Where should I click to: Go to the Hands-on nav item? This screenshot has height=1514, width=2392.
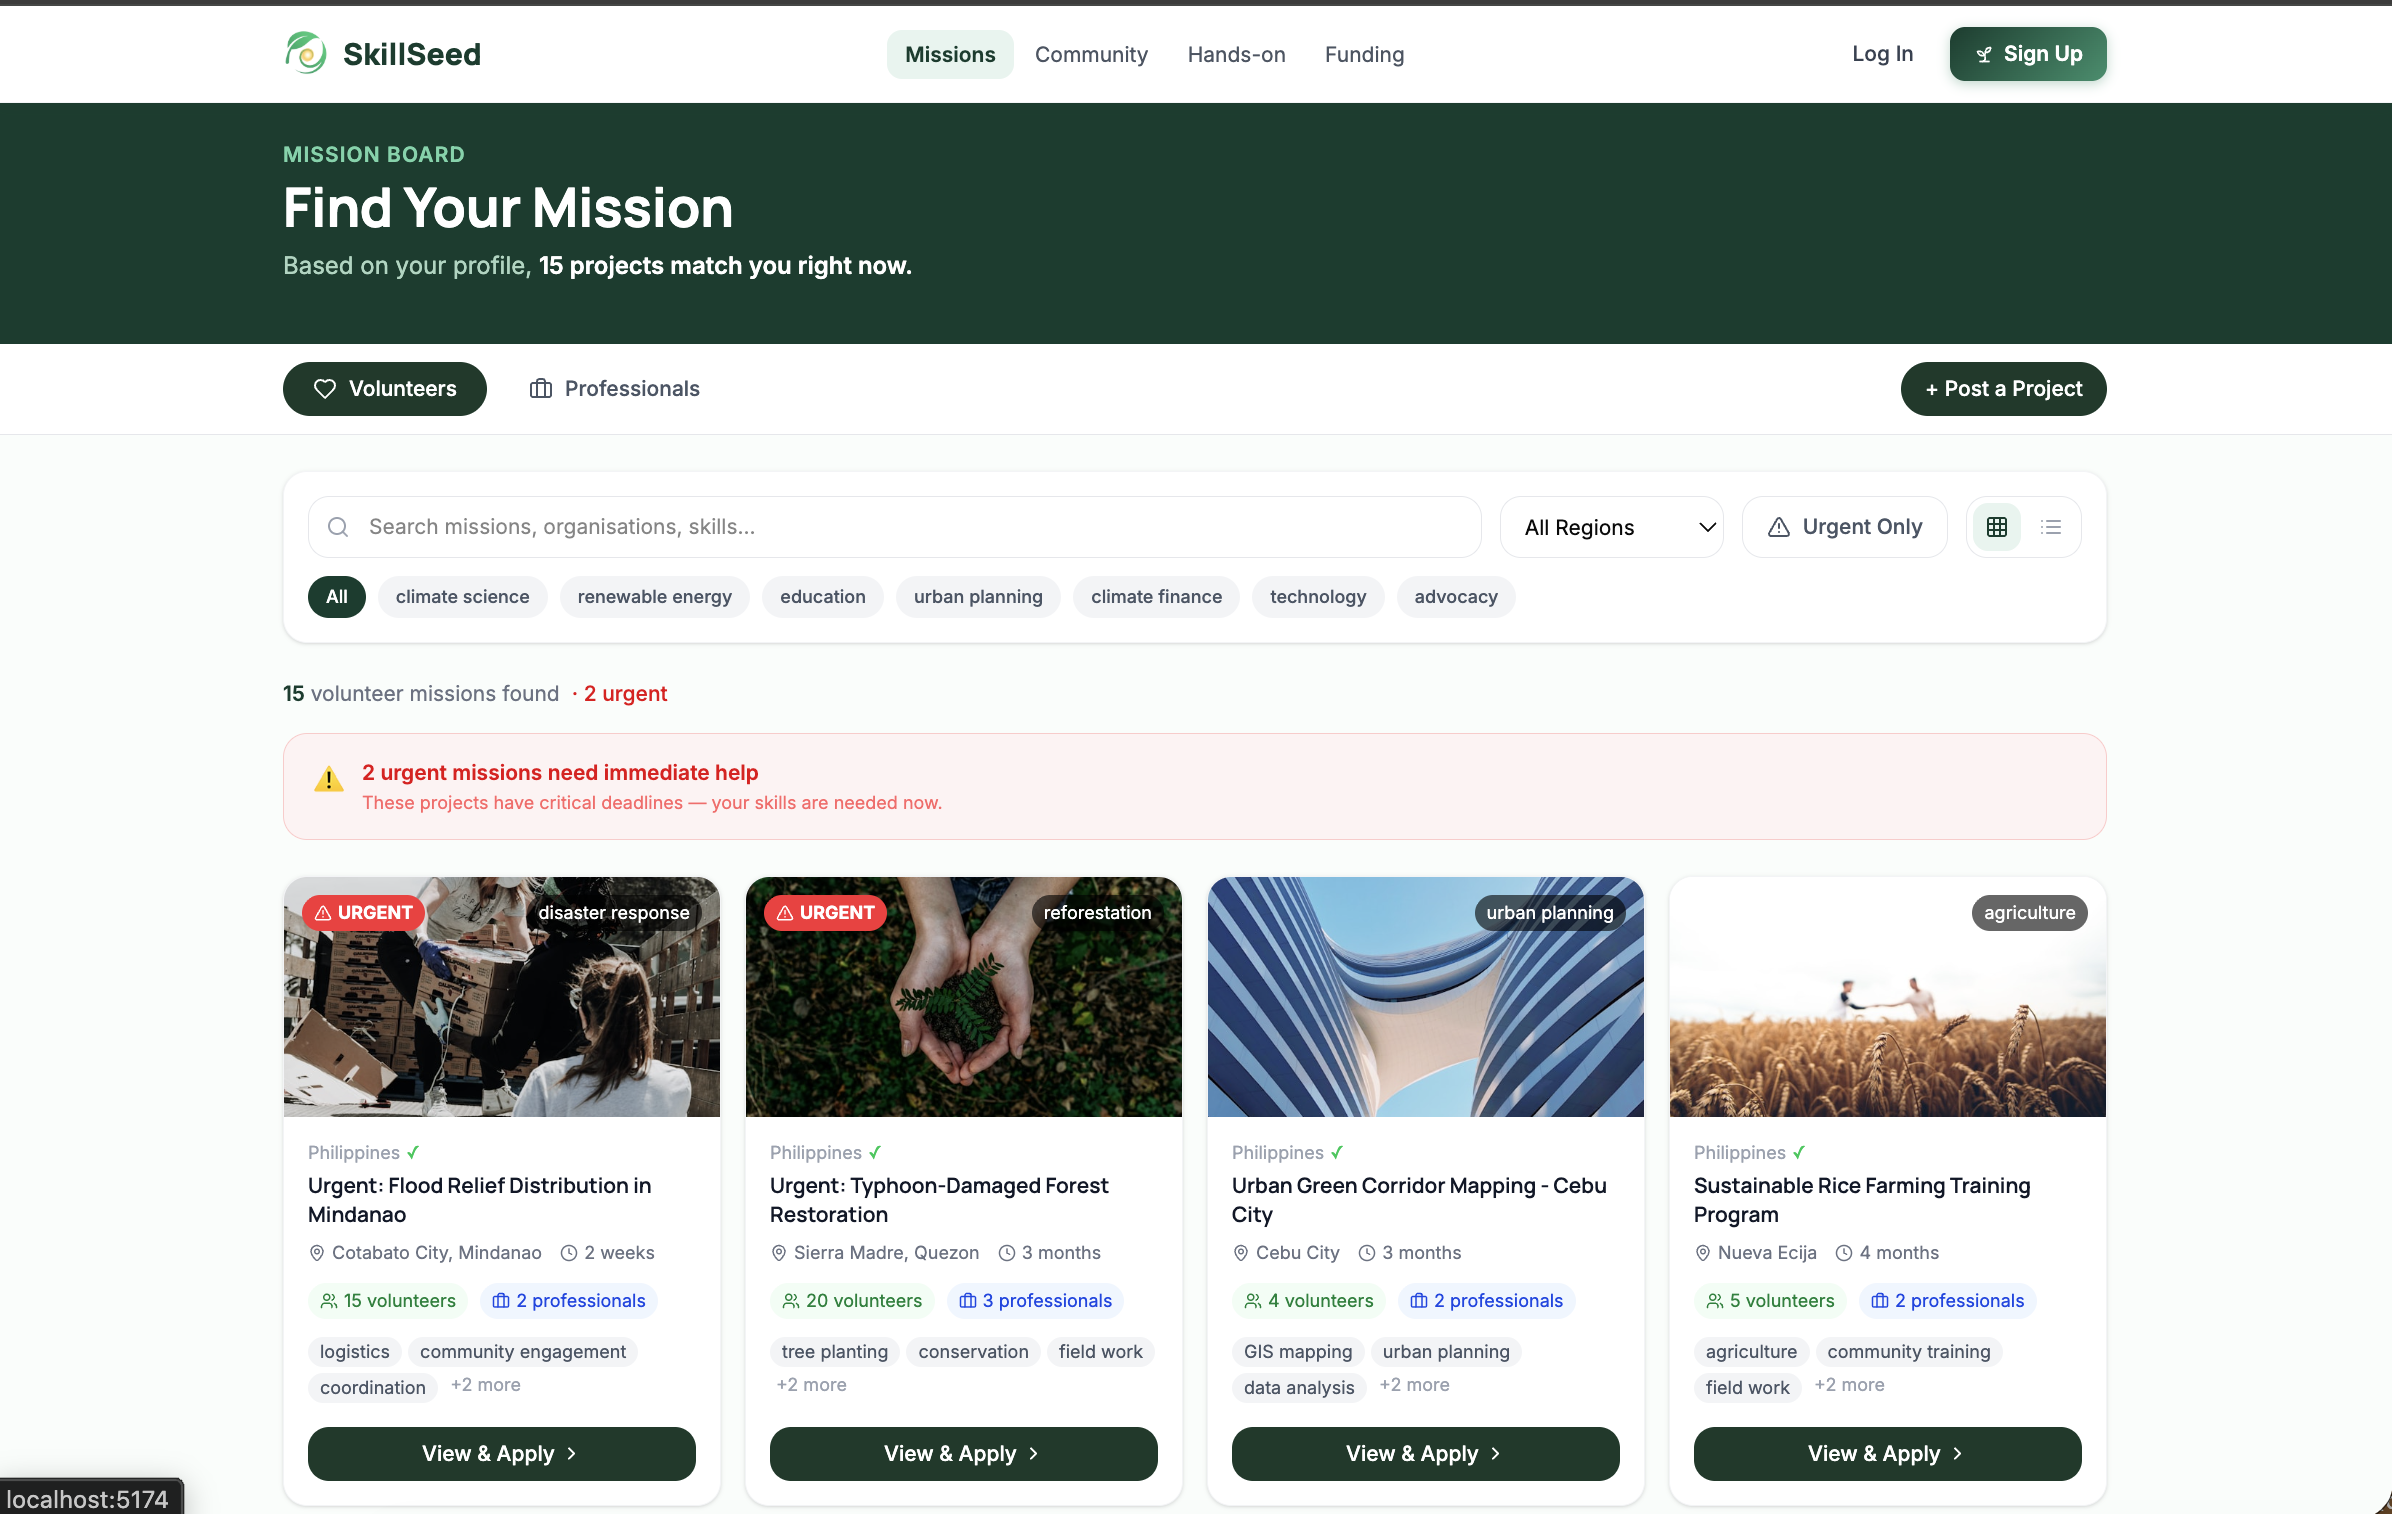point(1236,54)
